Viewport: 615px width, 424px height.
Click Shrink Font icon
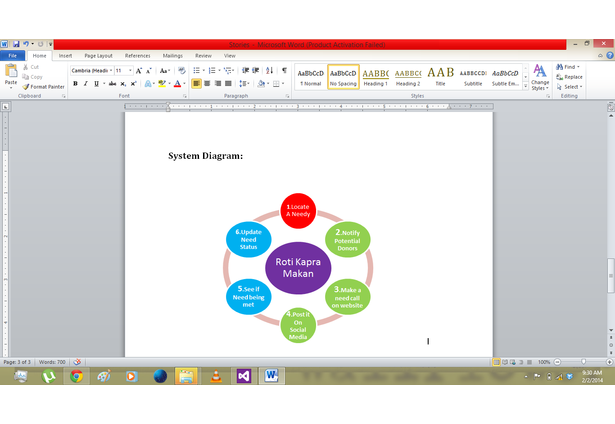pos(149,71)
